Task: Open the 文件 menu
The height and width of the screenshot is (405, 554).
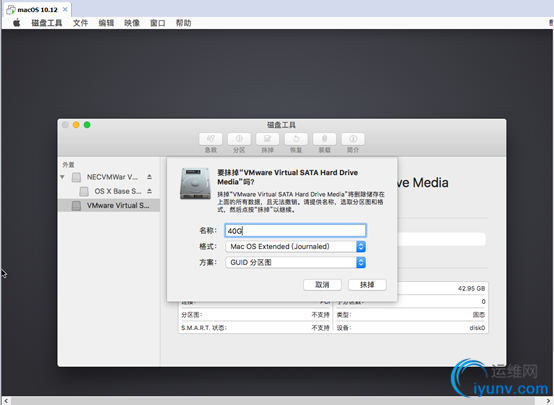Action: pyautogui.click(x=80, y=23)
